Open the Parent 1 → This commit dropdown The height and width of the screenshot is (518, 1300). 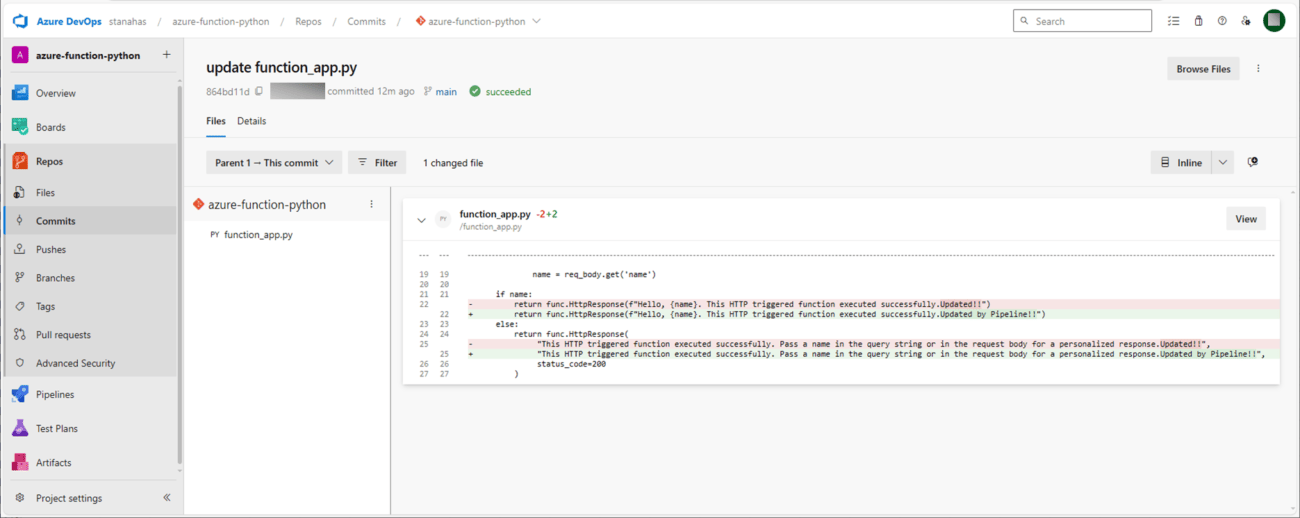274,162
